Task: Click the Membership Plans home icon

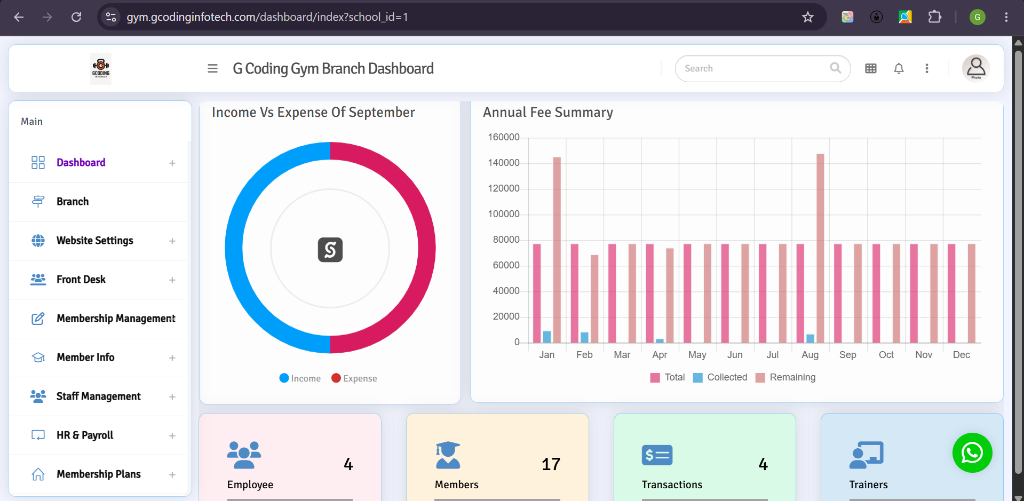Action: (x=39, y=474)
